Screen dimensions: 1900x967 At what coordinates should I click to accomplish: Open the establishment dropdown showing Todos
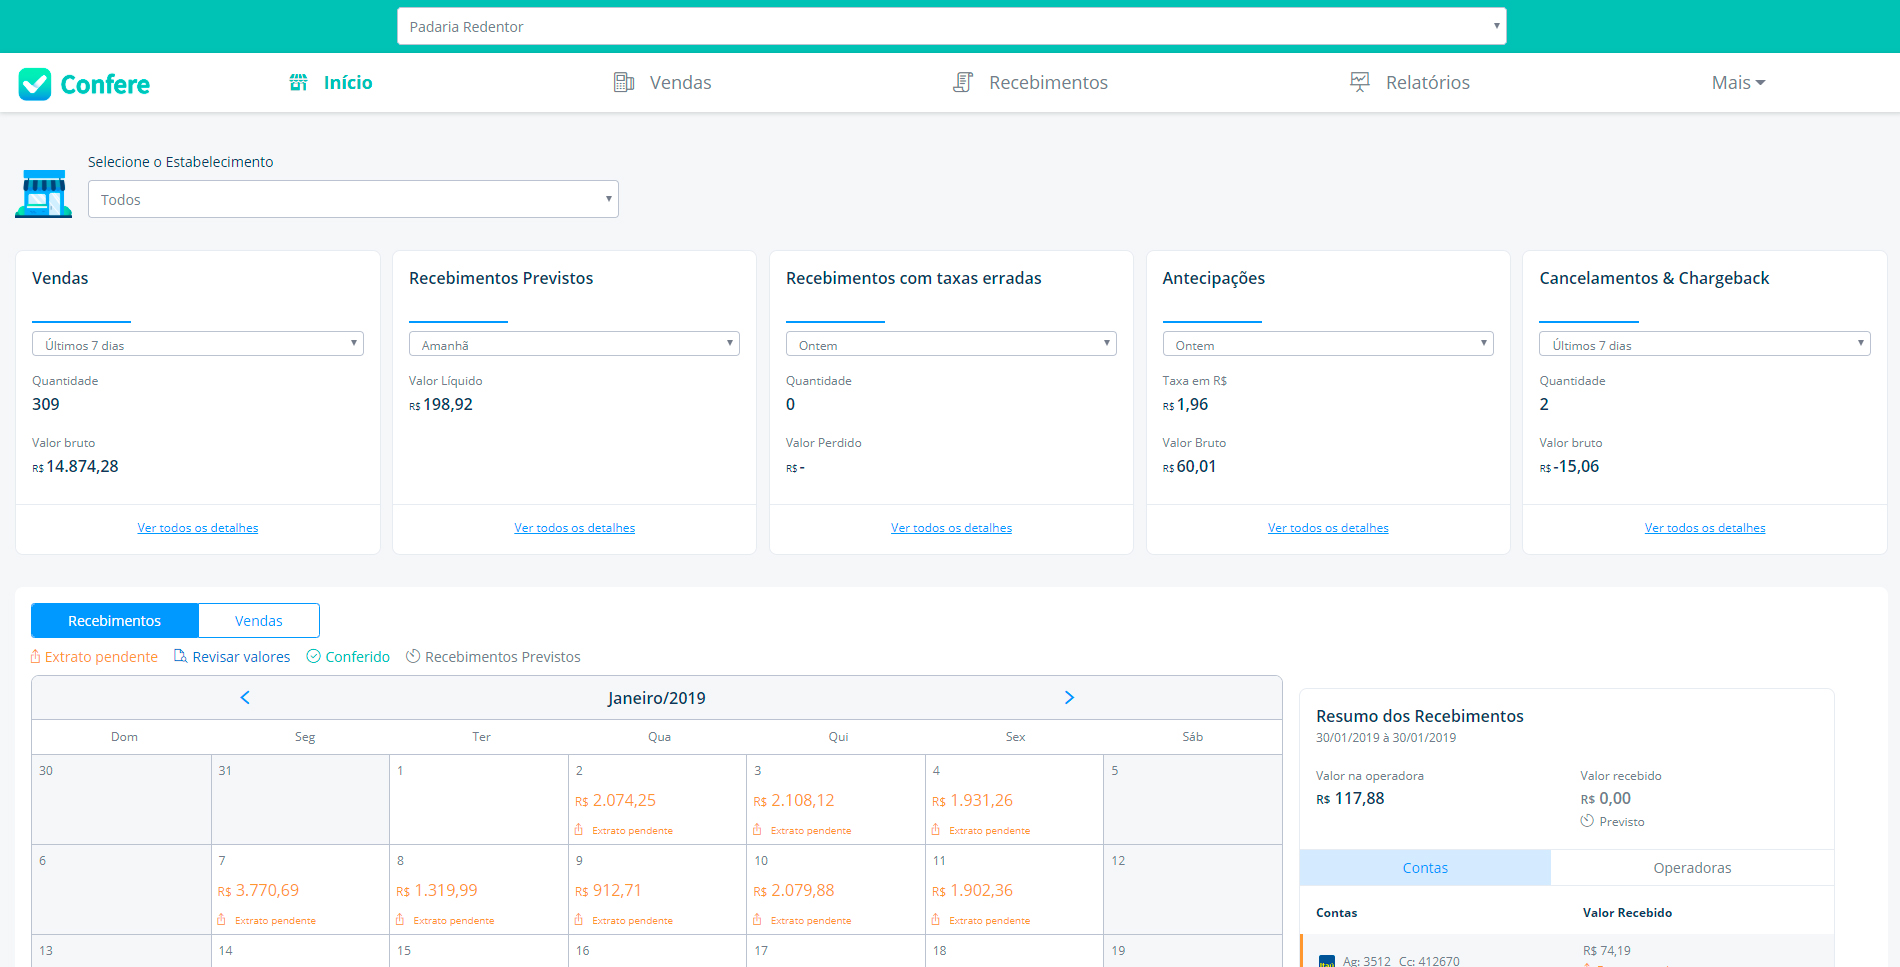click(353, 199)
